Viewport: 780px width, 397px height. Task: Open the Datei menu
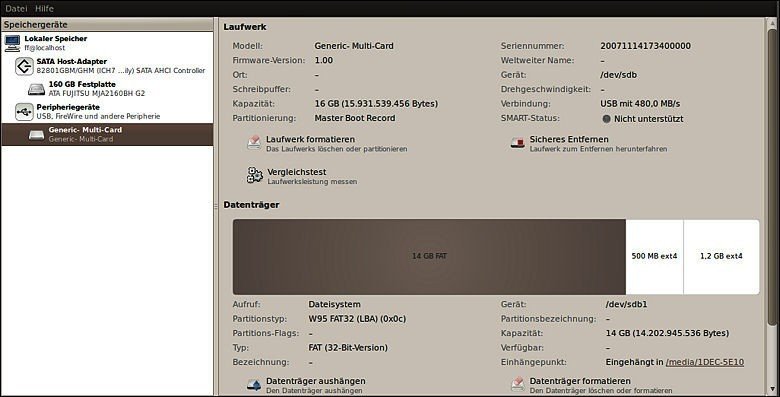(16, 8)
